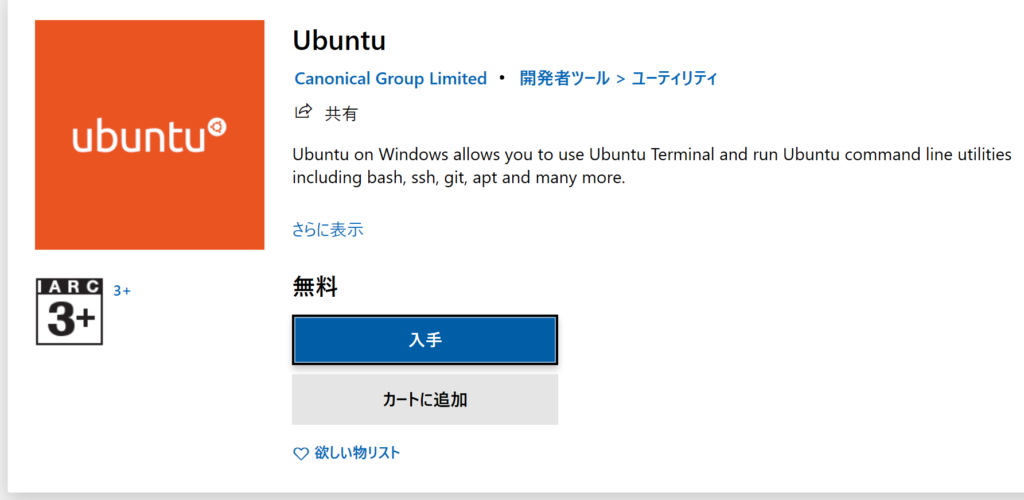Browse the ユーティリティ subcategory
Image resolution: width=1024 pixels, height=500 pixels.
pos(675,79)
